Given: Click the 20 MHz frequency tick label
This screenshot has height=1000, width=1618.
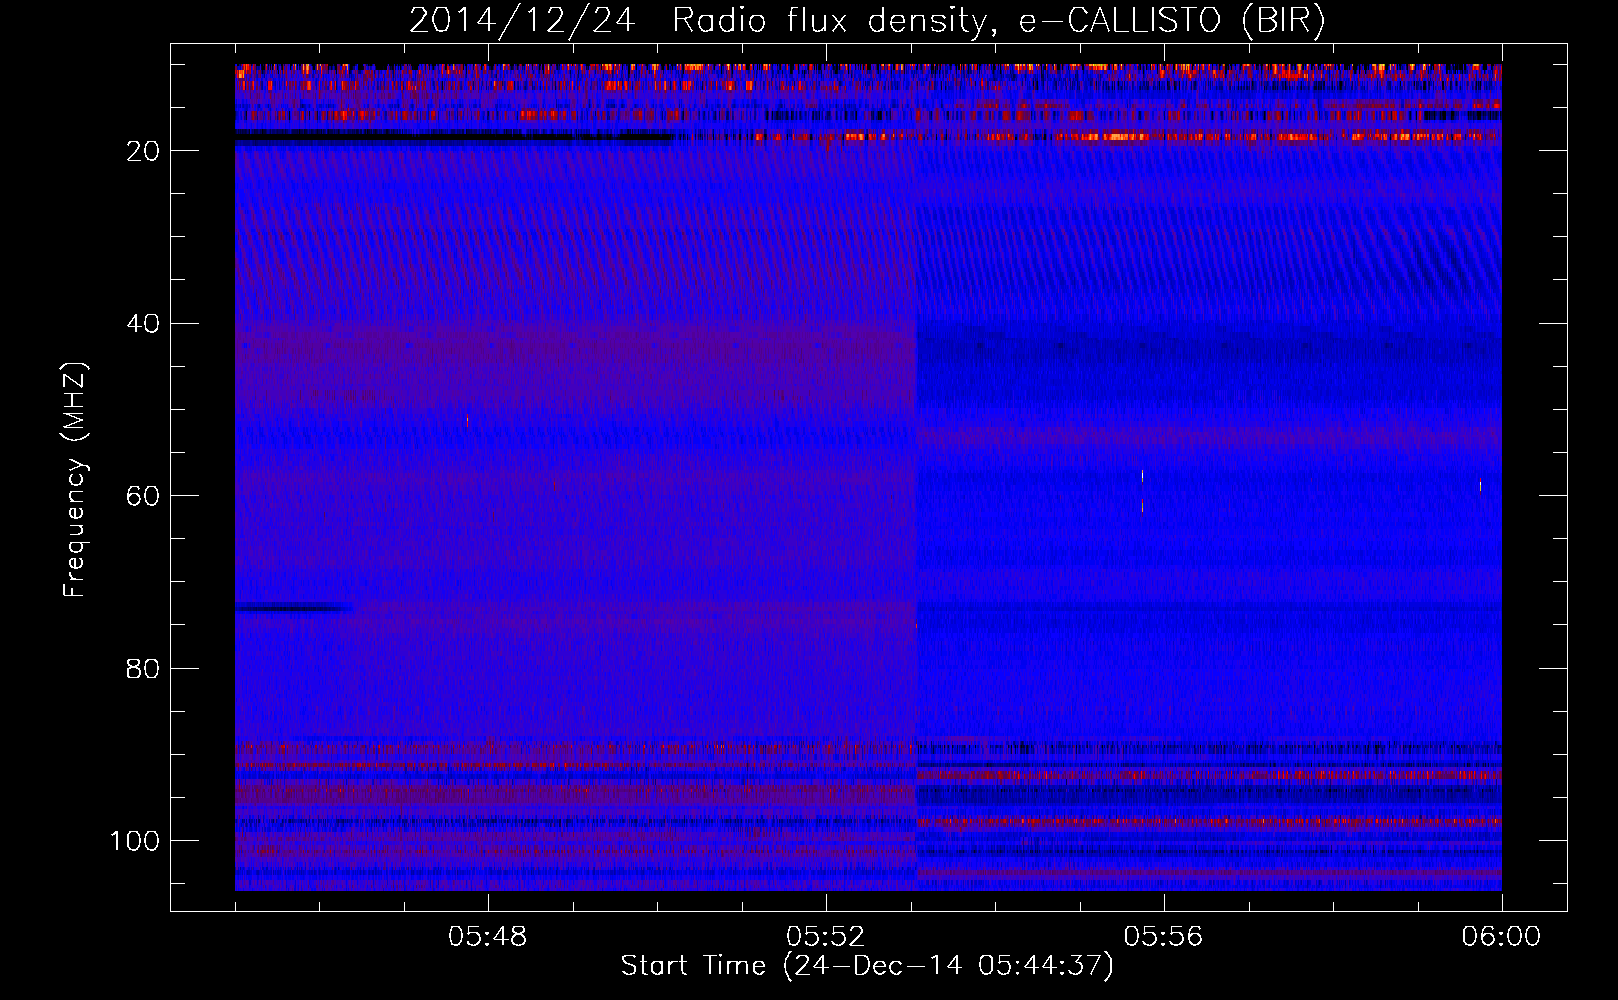Looking at the screenshot, I should tap(143, 151).
